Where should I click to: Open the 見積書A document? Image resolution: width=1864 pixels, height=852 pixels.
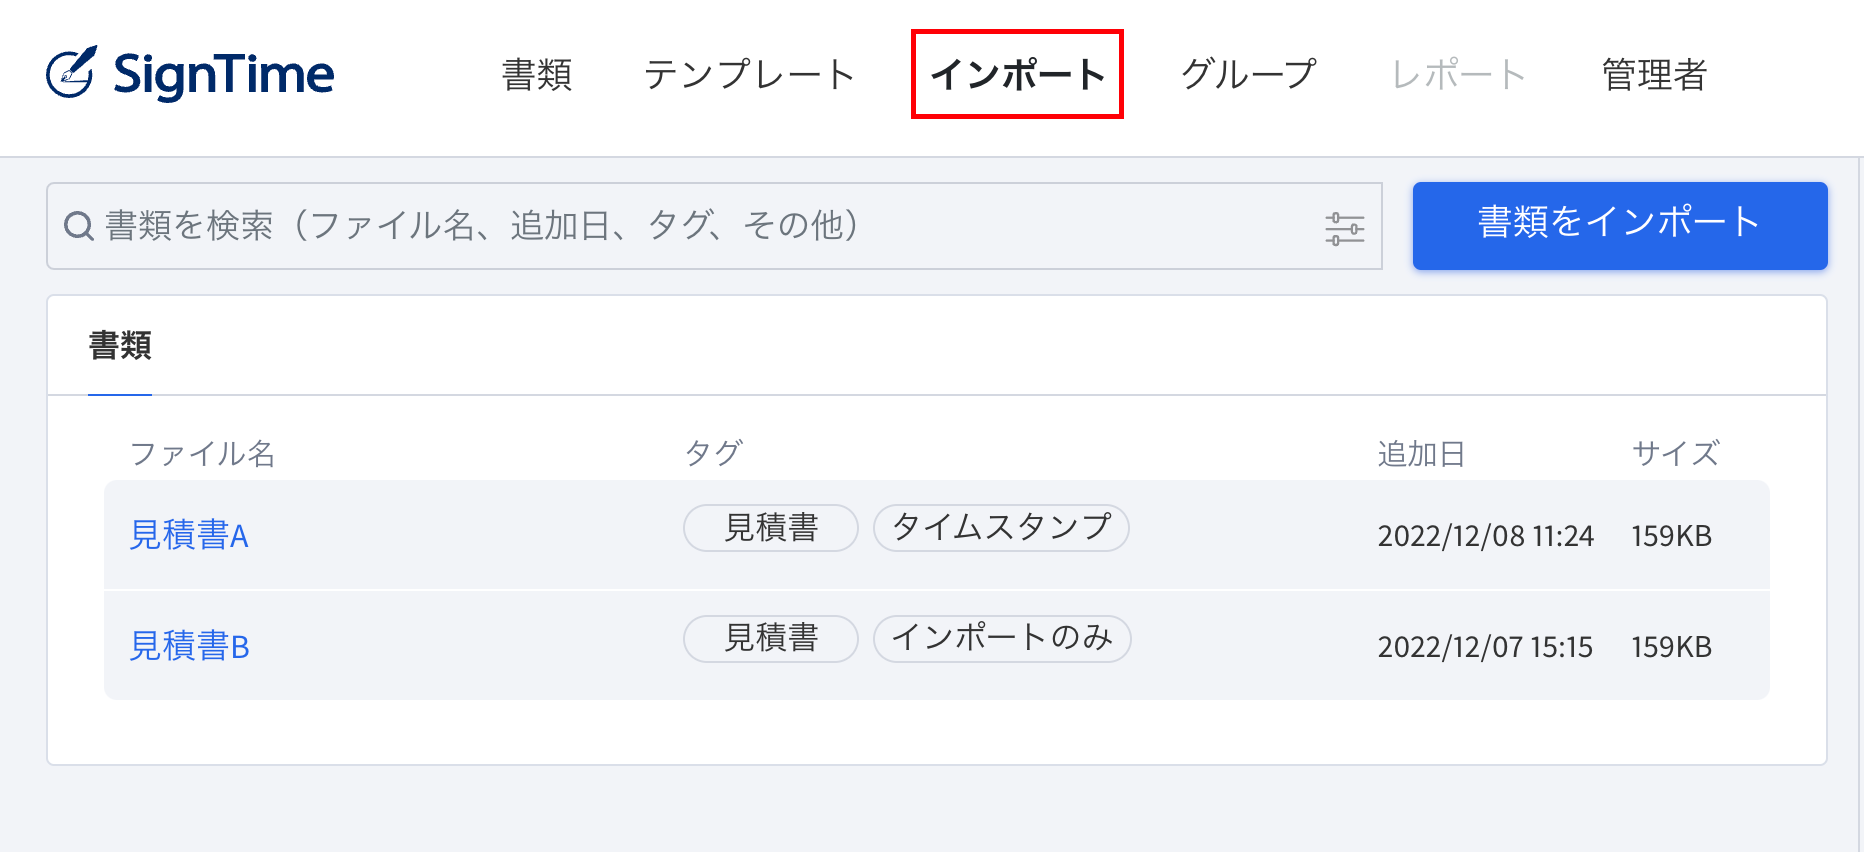(x=188, y=536)
